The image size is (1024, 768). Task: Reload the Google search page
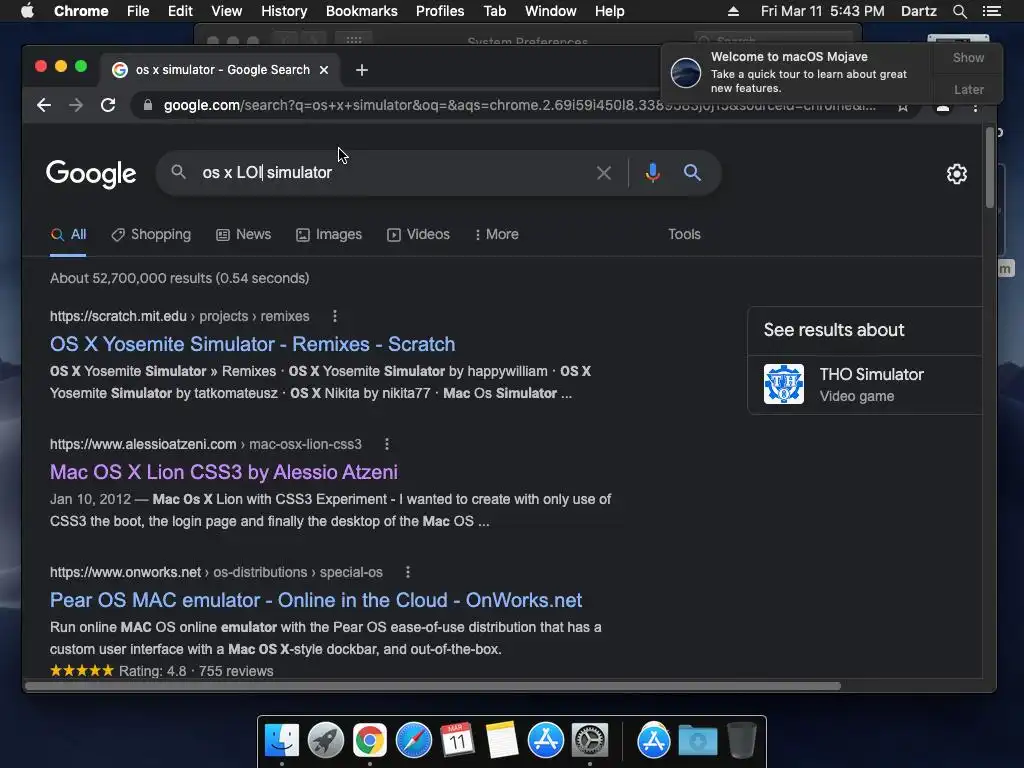click(x=108, y=105)
